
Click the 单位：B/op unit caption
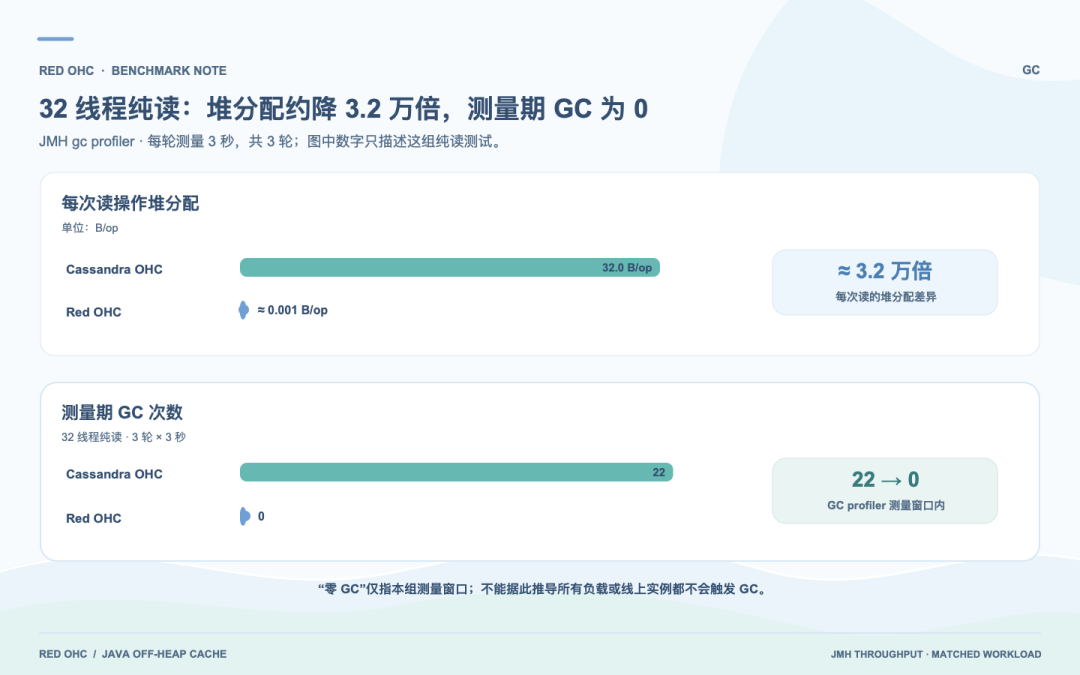(x=90, y=228)
